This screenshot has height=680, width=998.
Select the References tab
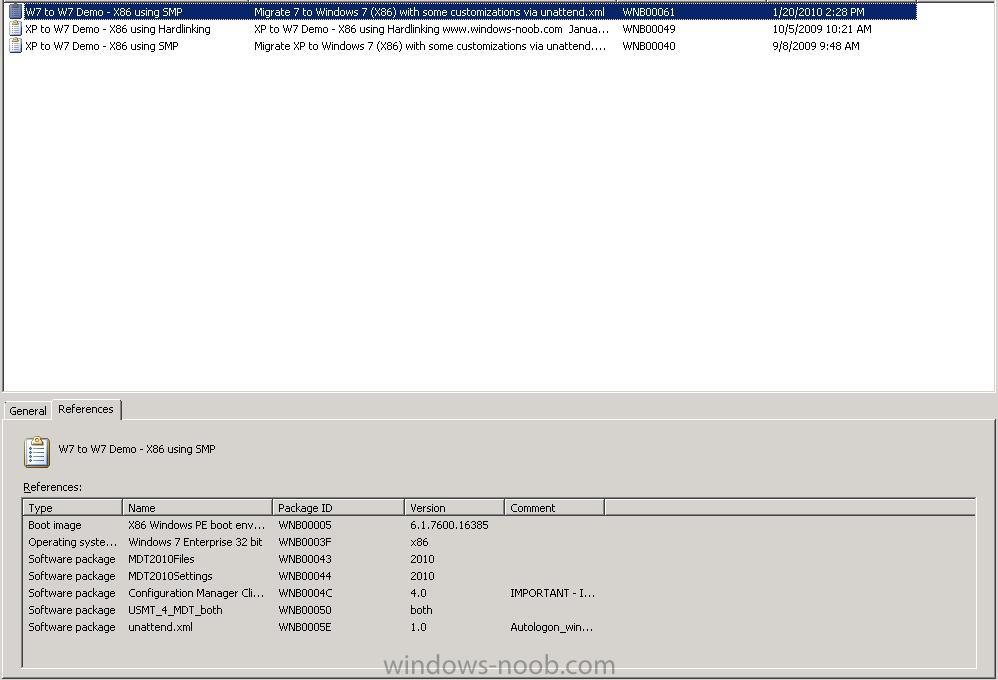(86, 409)
